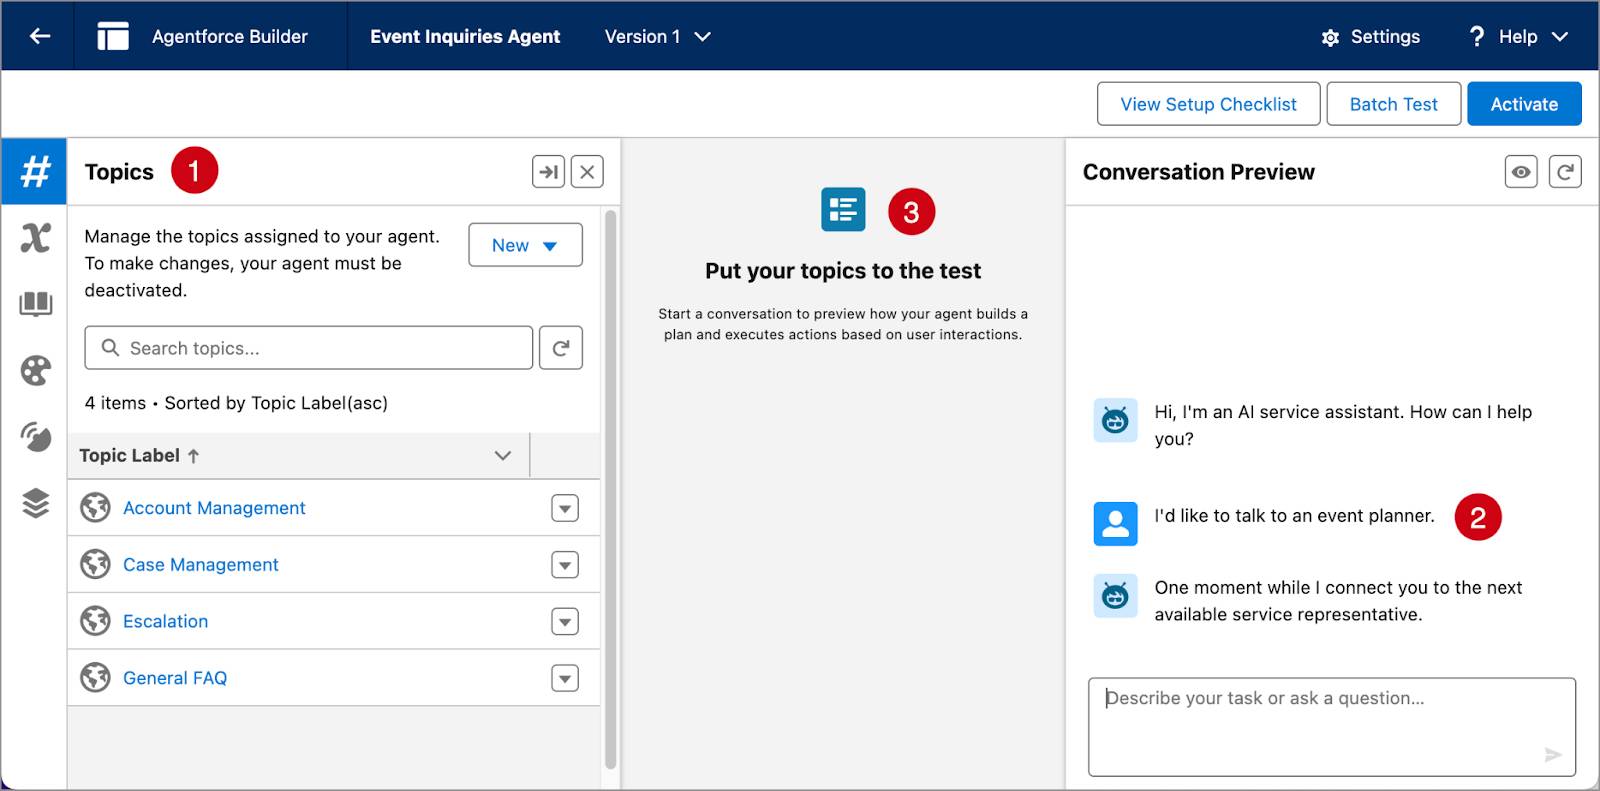
Task: Open the Version 1 dropdown
Action: click(657, 36)
